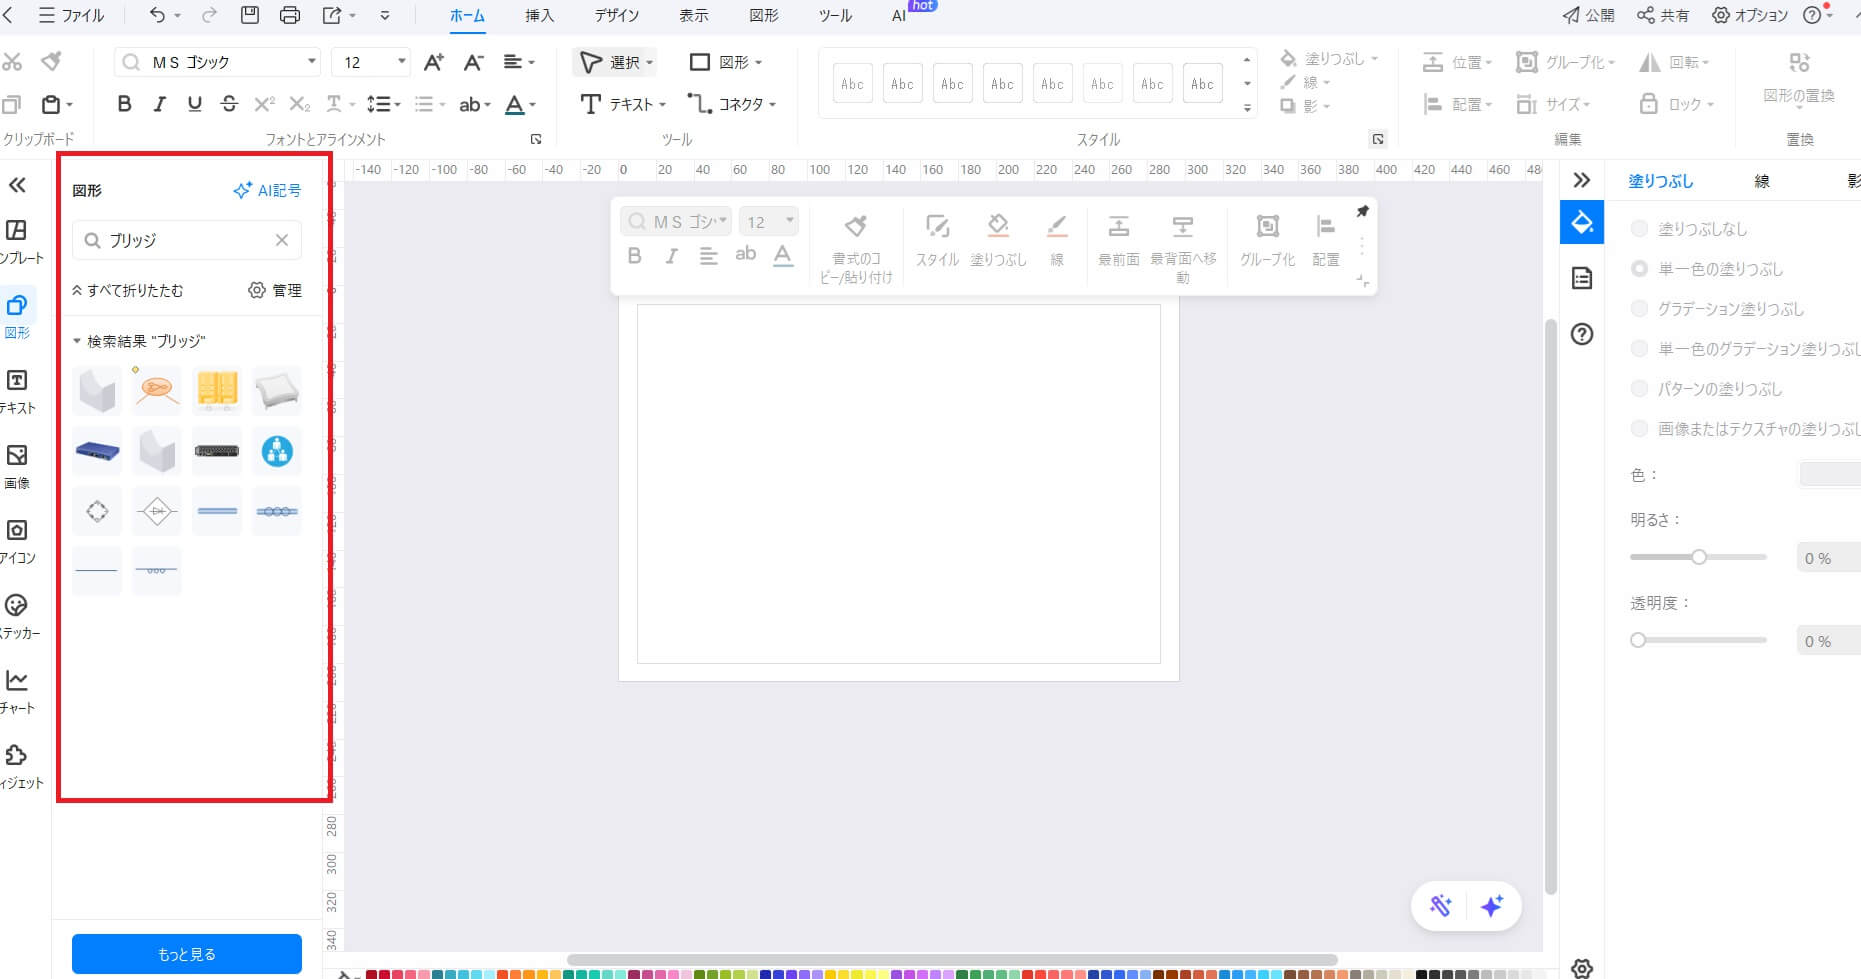Open the ファイル menu

point(70,15)
